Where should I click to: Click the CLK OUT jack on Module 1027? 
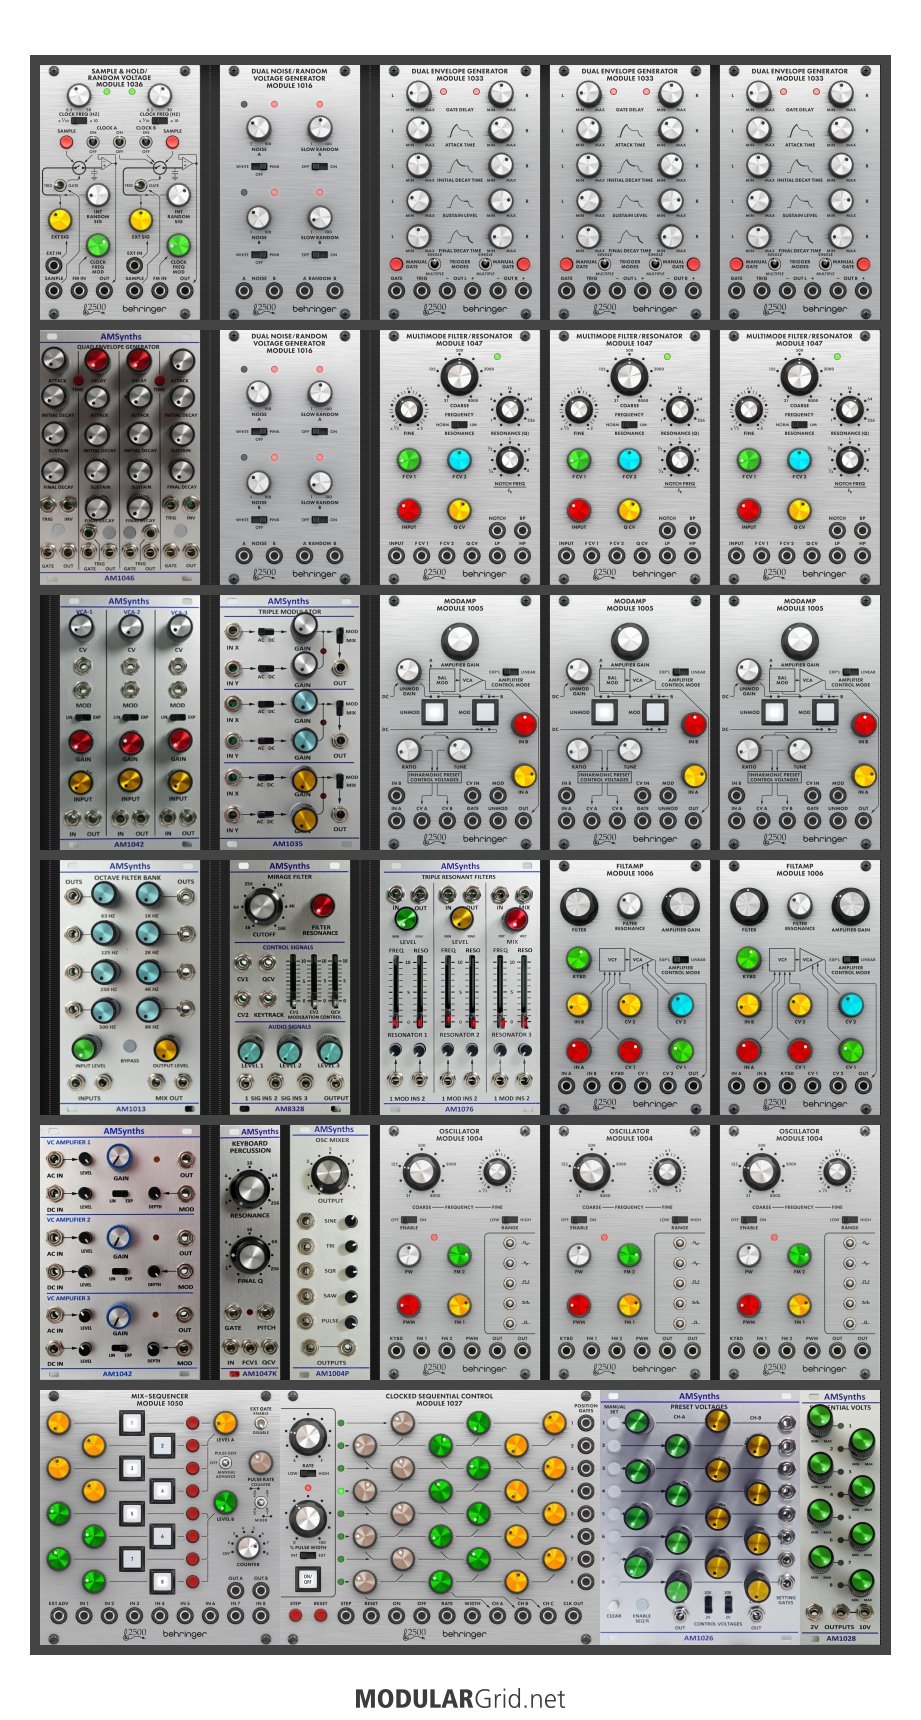click(573, 1616)
